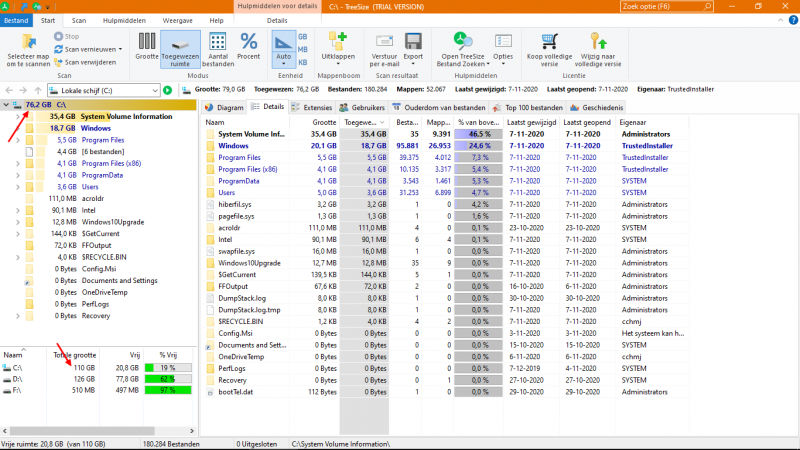Refresh with Scan vernieuwen
800x450 pixels.
tap(88, 49)
